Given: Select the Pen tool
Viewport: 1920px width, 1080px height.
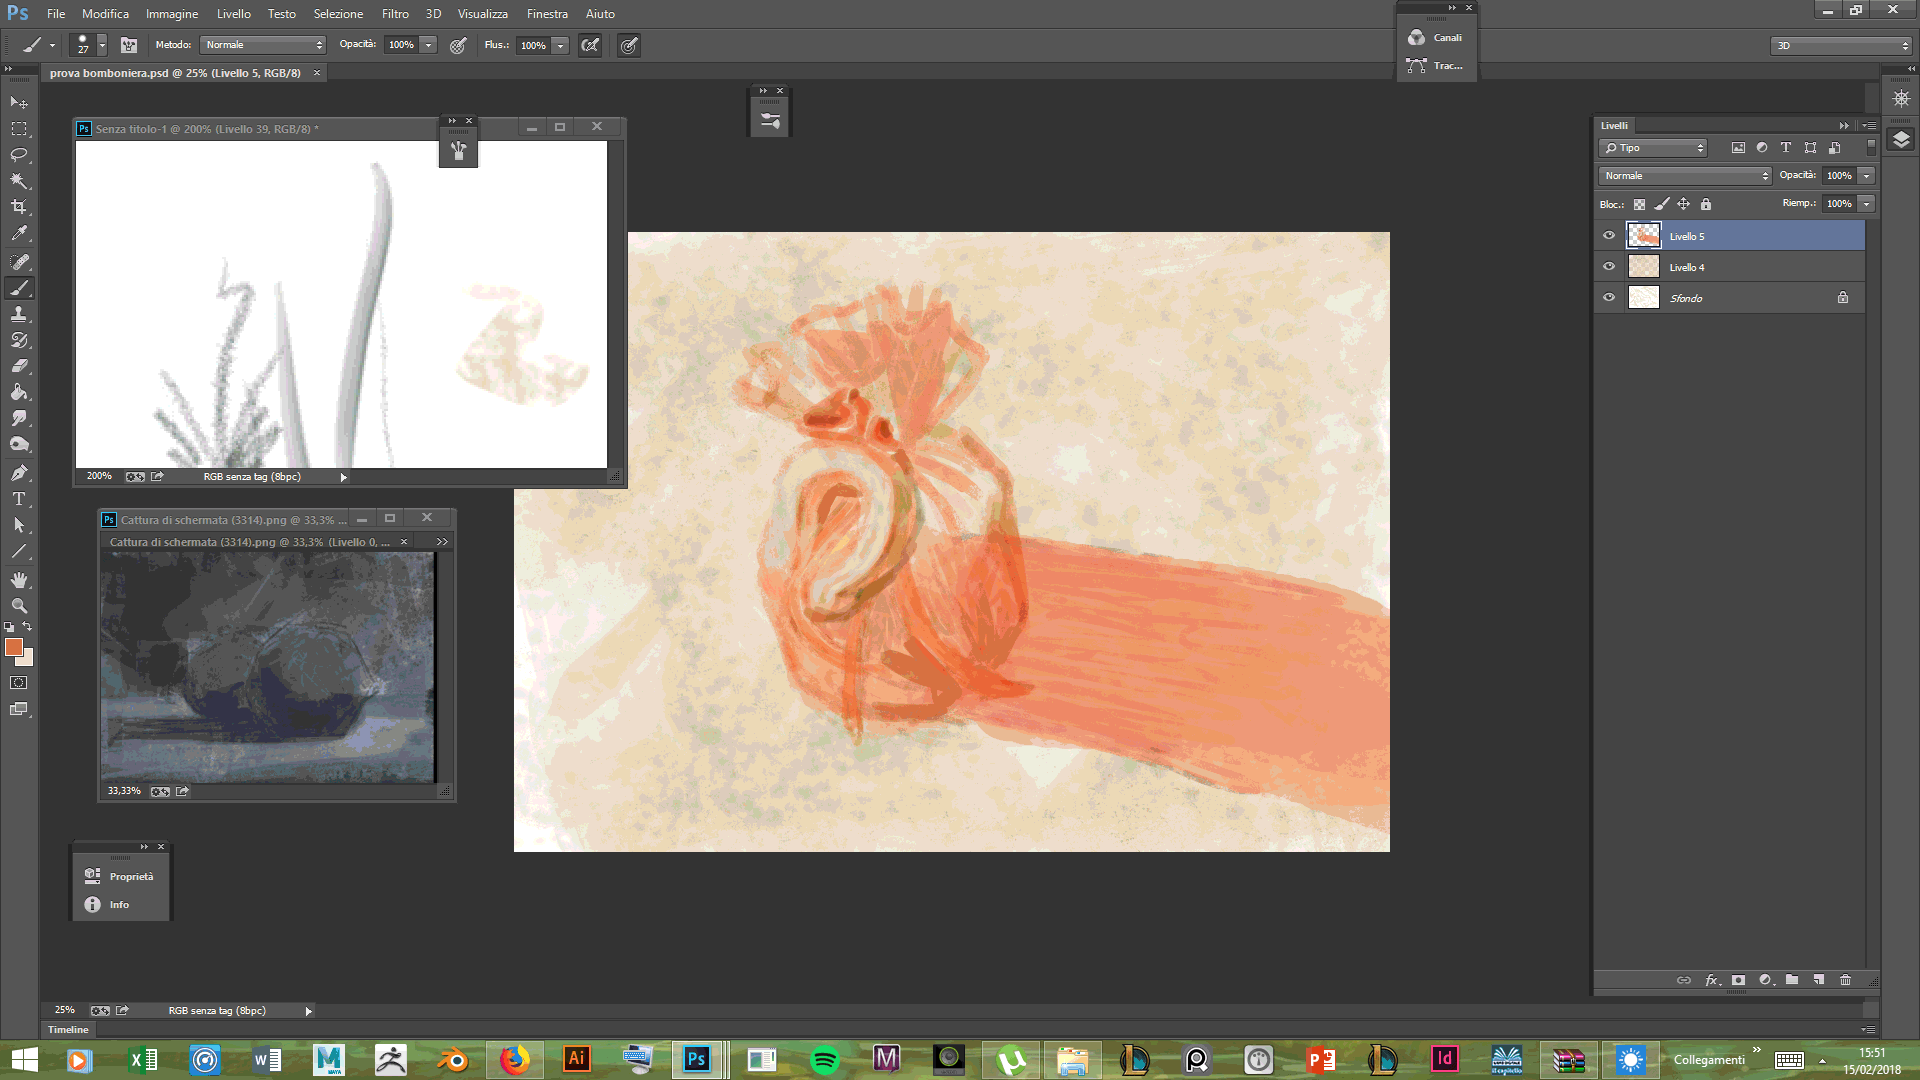Looking at the screenshot, I should click(19, 472).
